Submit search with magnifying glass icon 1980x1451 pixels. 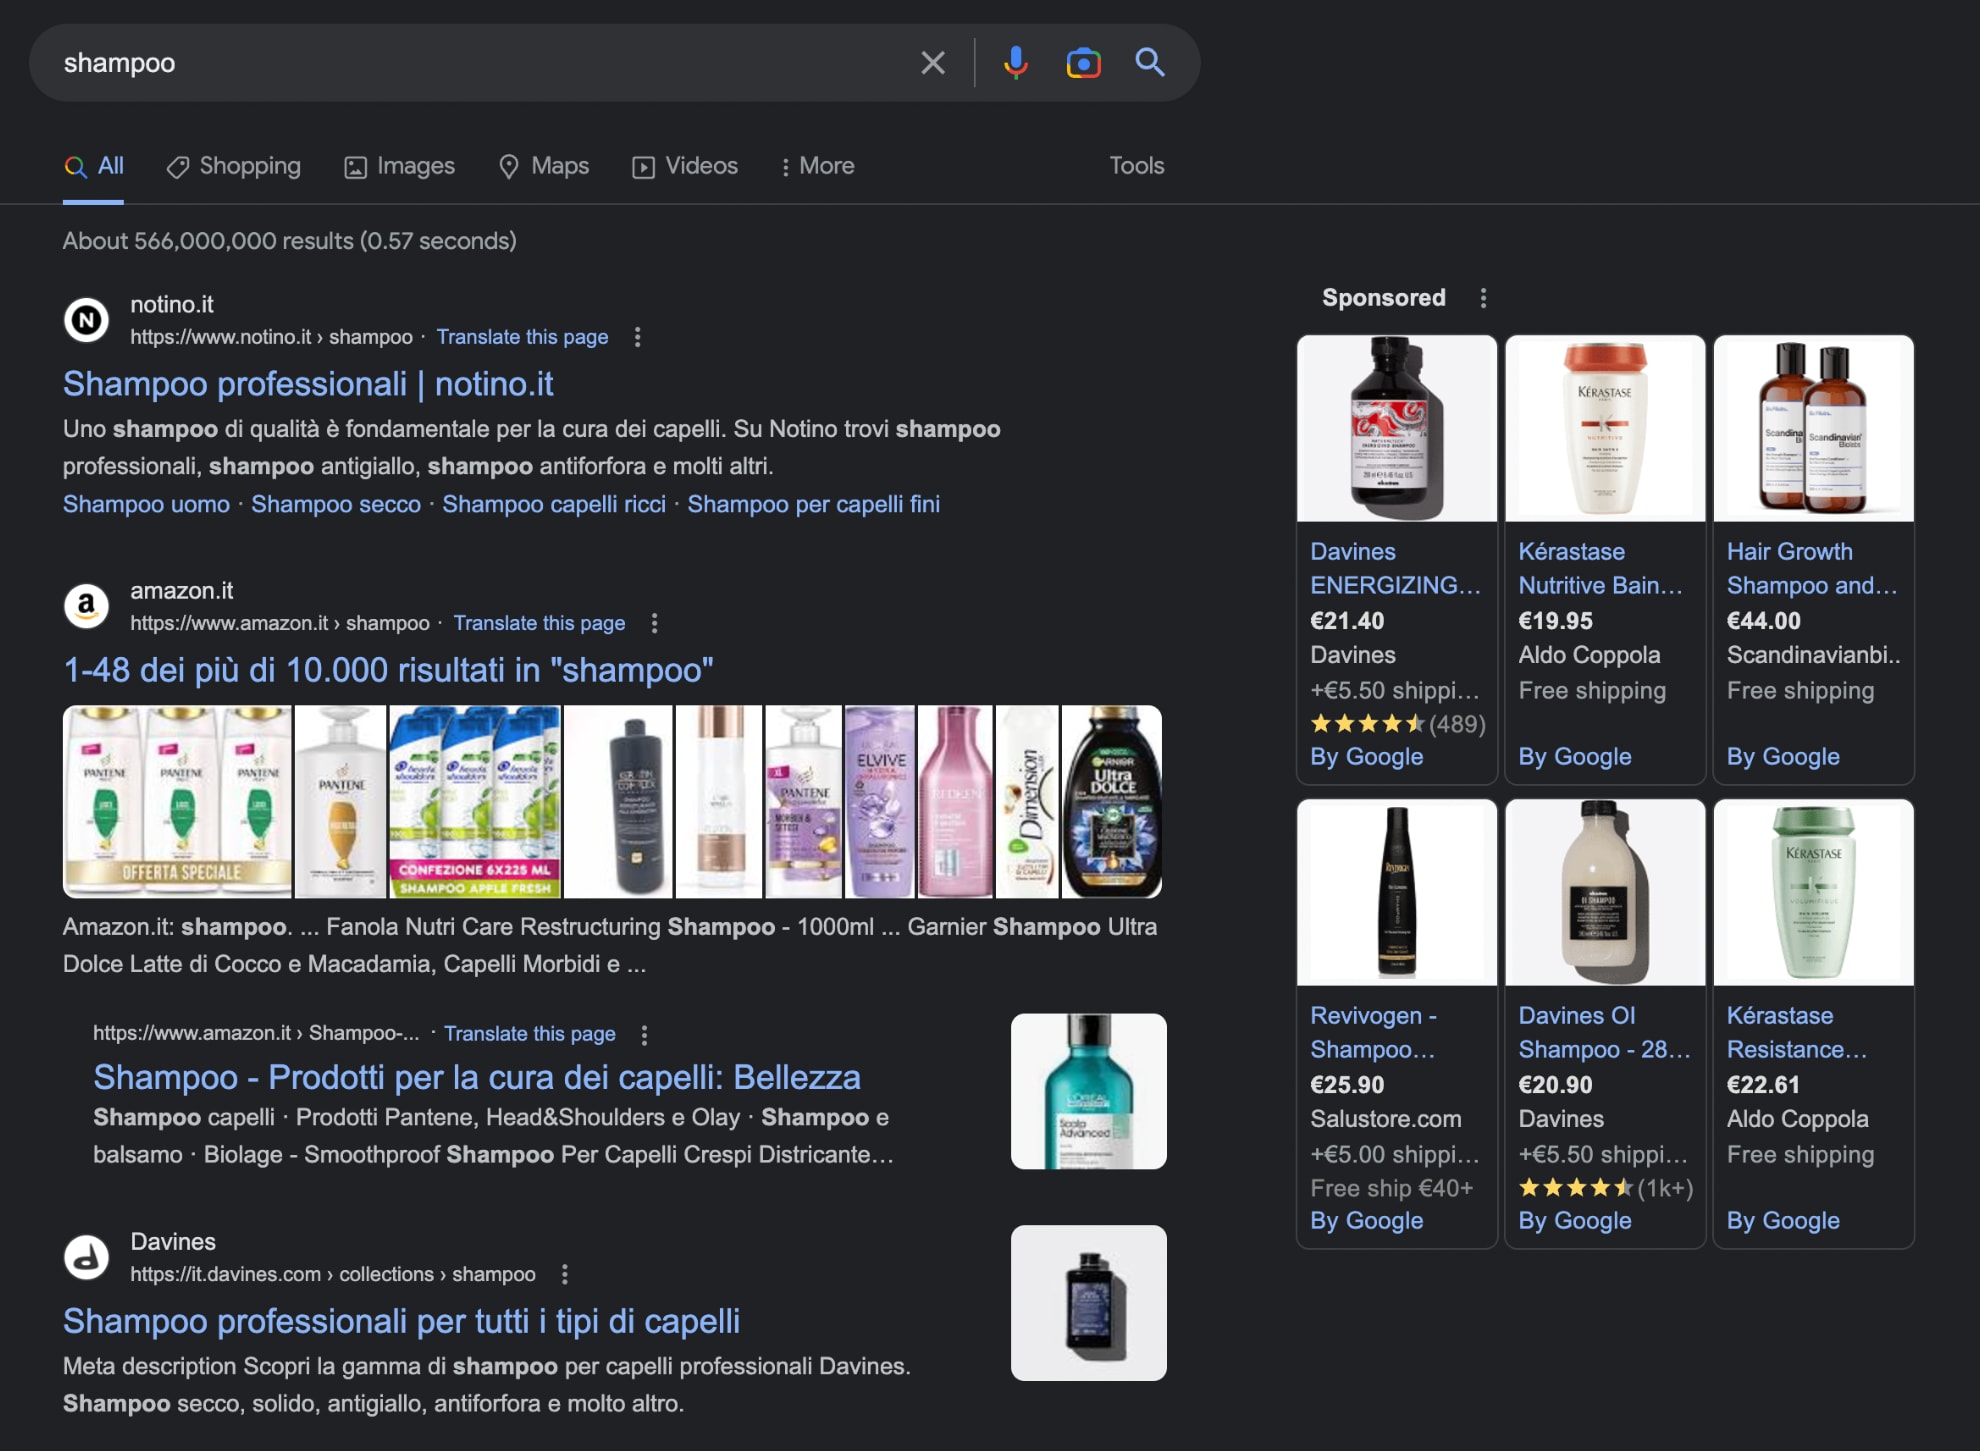click(x=1150, y=63)
